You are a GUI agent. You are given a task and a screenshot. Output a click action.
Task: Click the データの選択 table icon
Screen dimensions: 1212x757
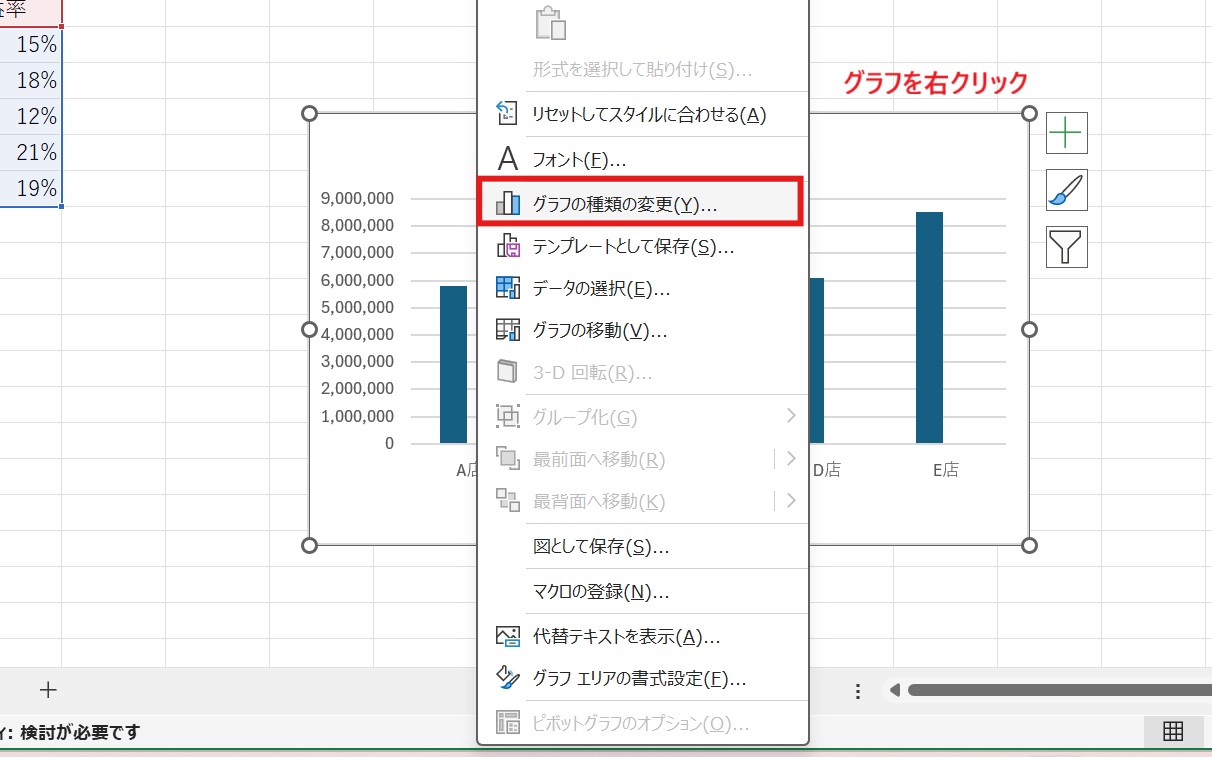[510, 288]
